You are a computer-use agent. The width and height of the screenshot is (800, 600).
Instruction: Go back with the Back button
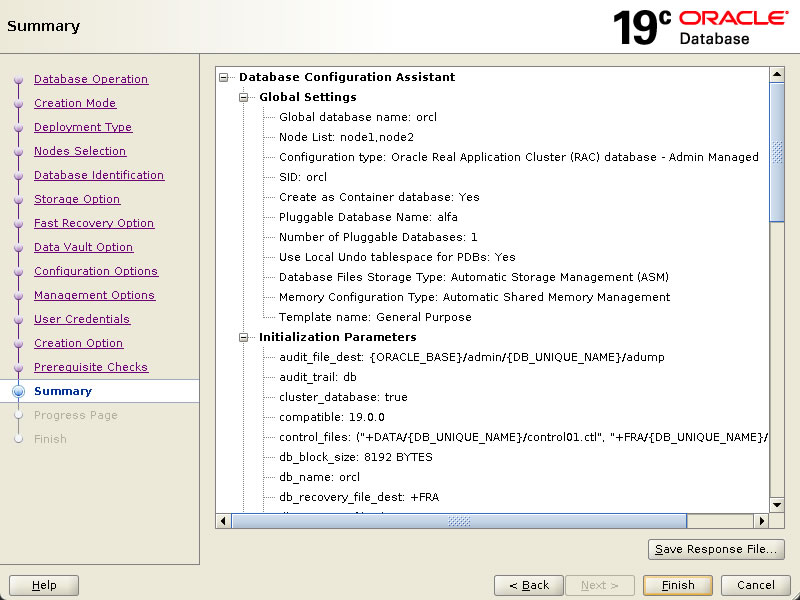529,585
